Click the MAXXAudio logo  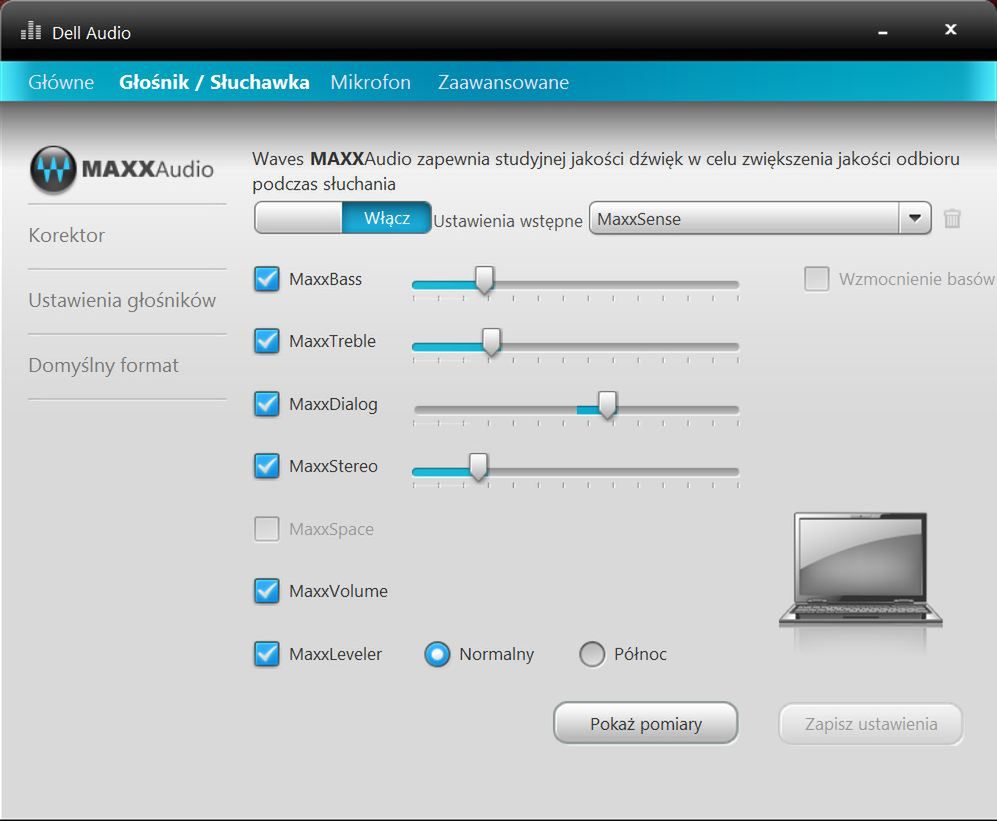[122, 169]
